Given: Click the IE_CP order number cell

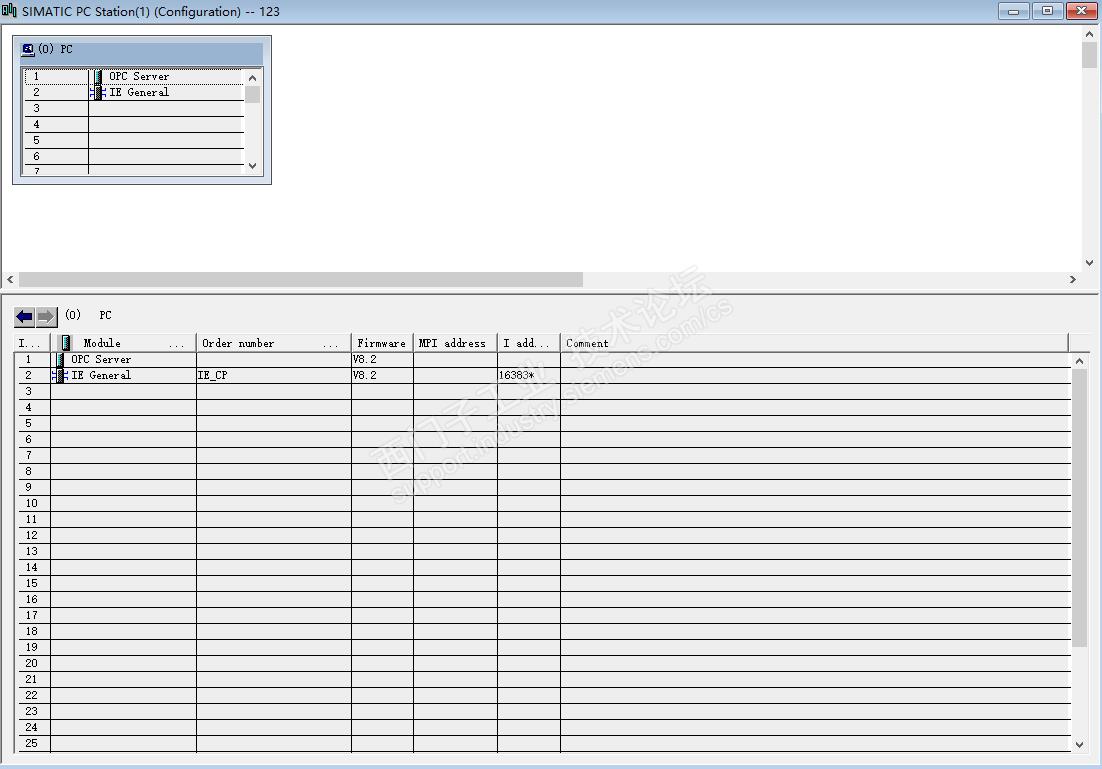Looking at the screenshot, I should tap(273, 375).
